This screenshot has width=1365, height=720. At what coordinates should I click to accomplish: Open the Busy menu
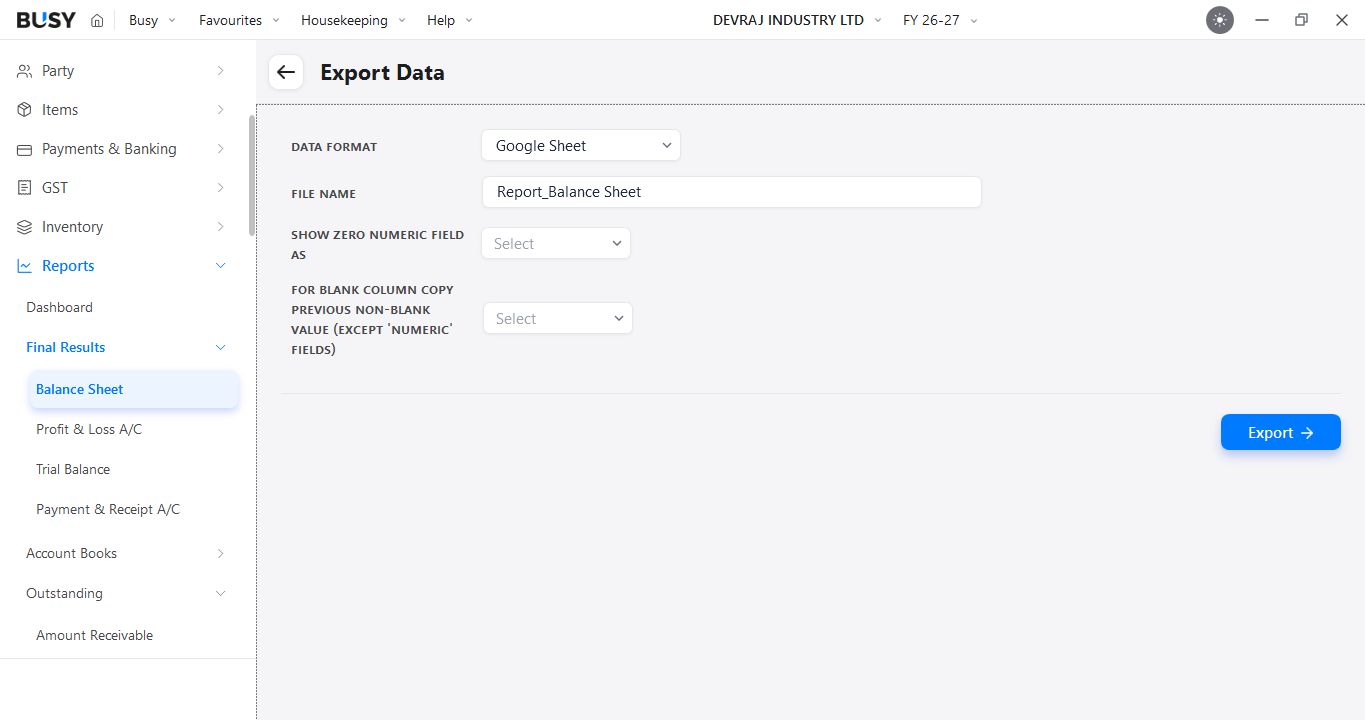[152, 20]
